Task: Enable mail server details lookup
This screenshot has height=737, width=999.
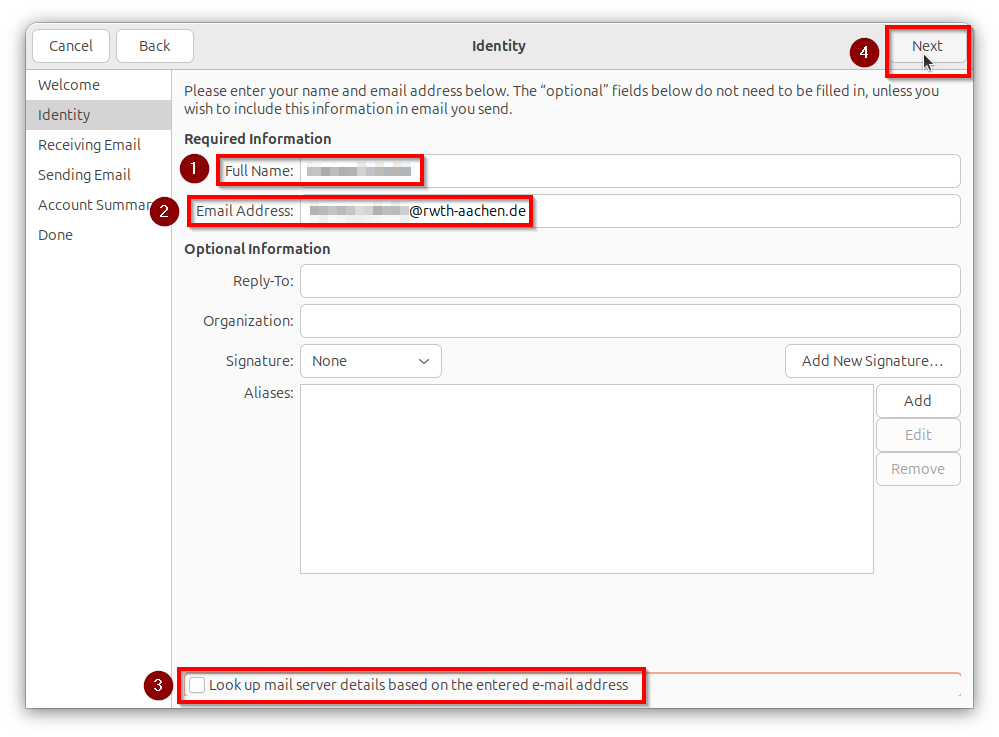Action: [196, 685]
